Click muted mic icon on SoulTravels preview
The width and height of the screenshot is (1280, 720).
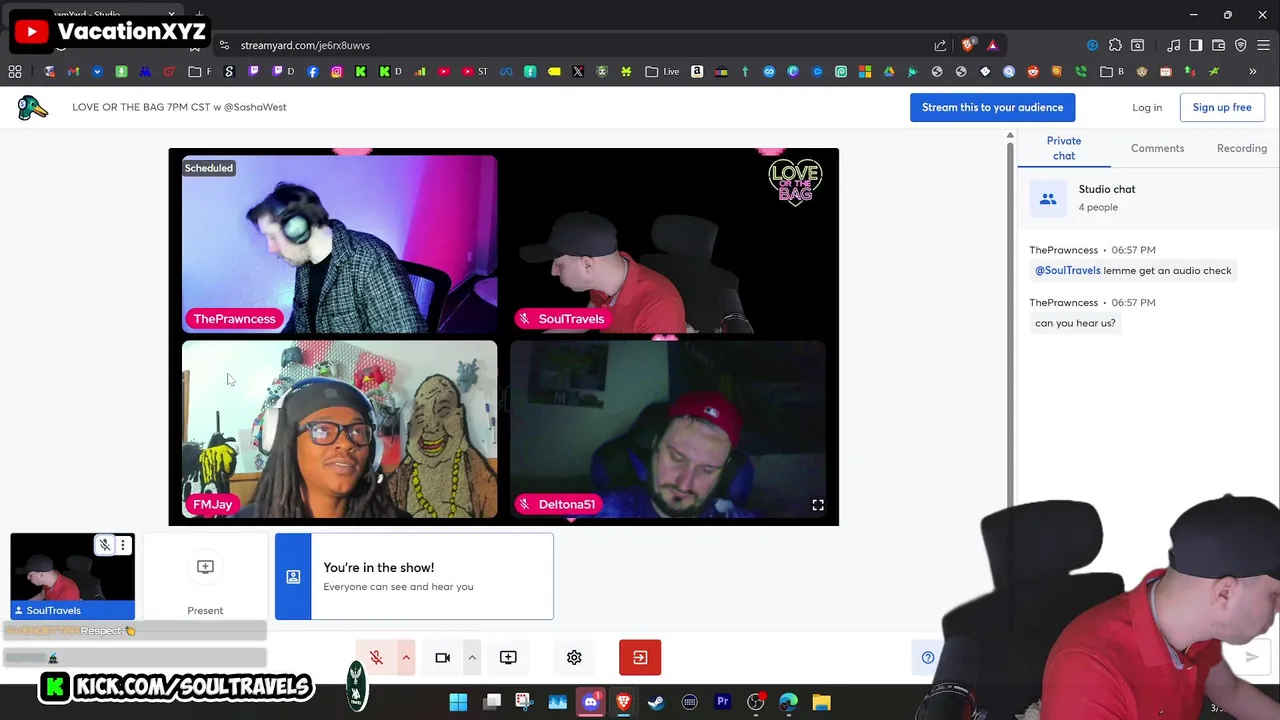coord(105,545)
